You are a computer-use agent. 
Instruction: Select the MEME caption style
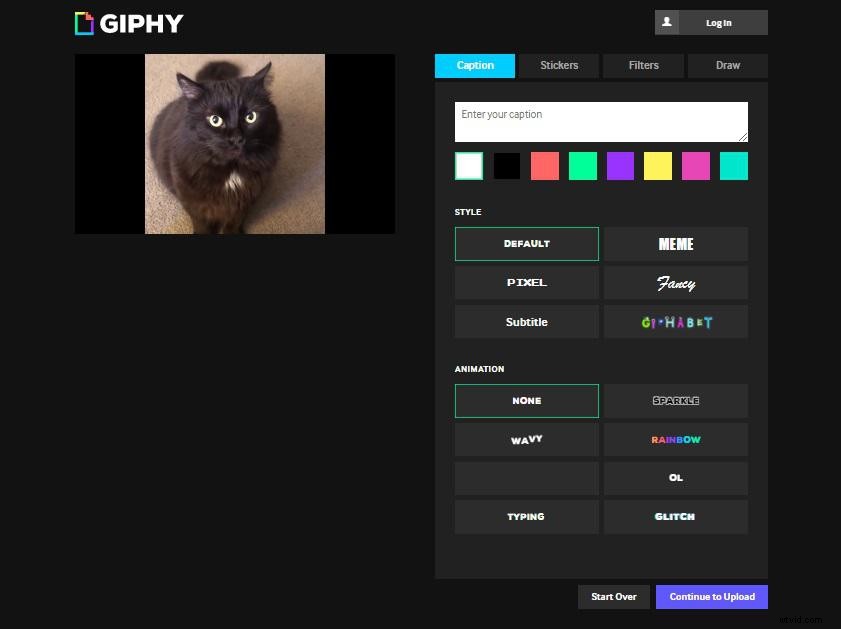tap(676, 243)
